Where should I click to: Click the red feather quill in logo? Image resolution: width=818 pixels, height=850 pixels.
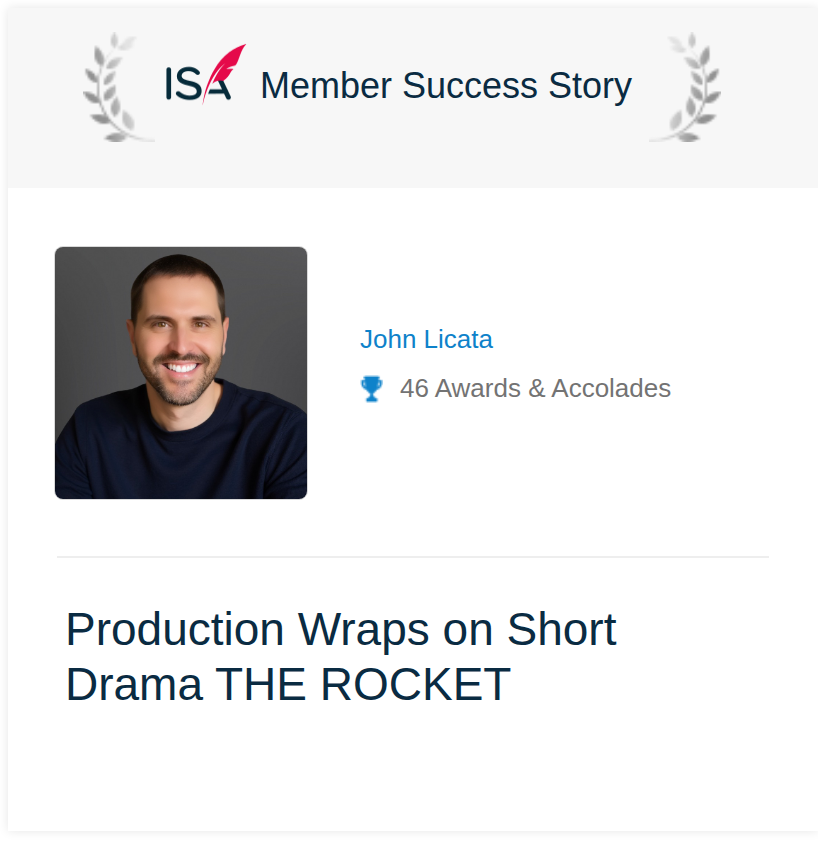pyautogui.click(x=224, y=73)
